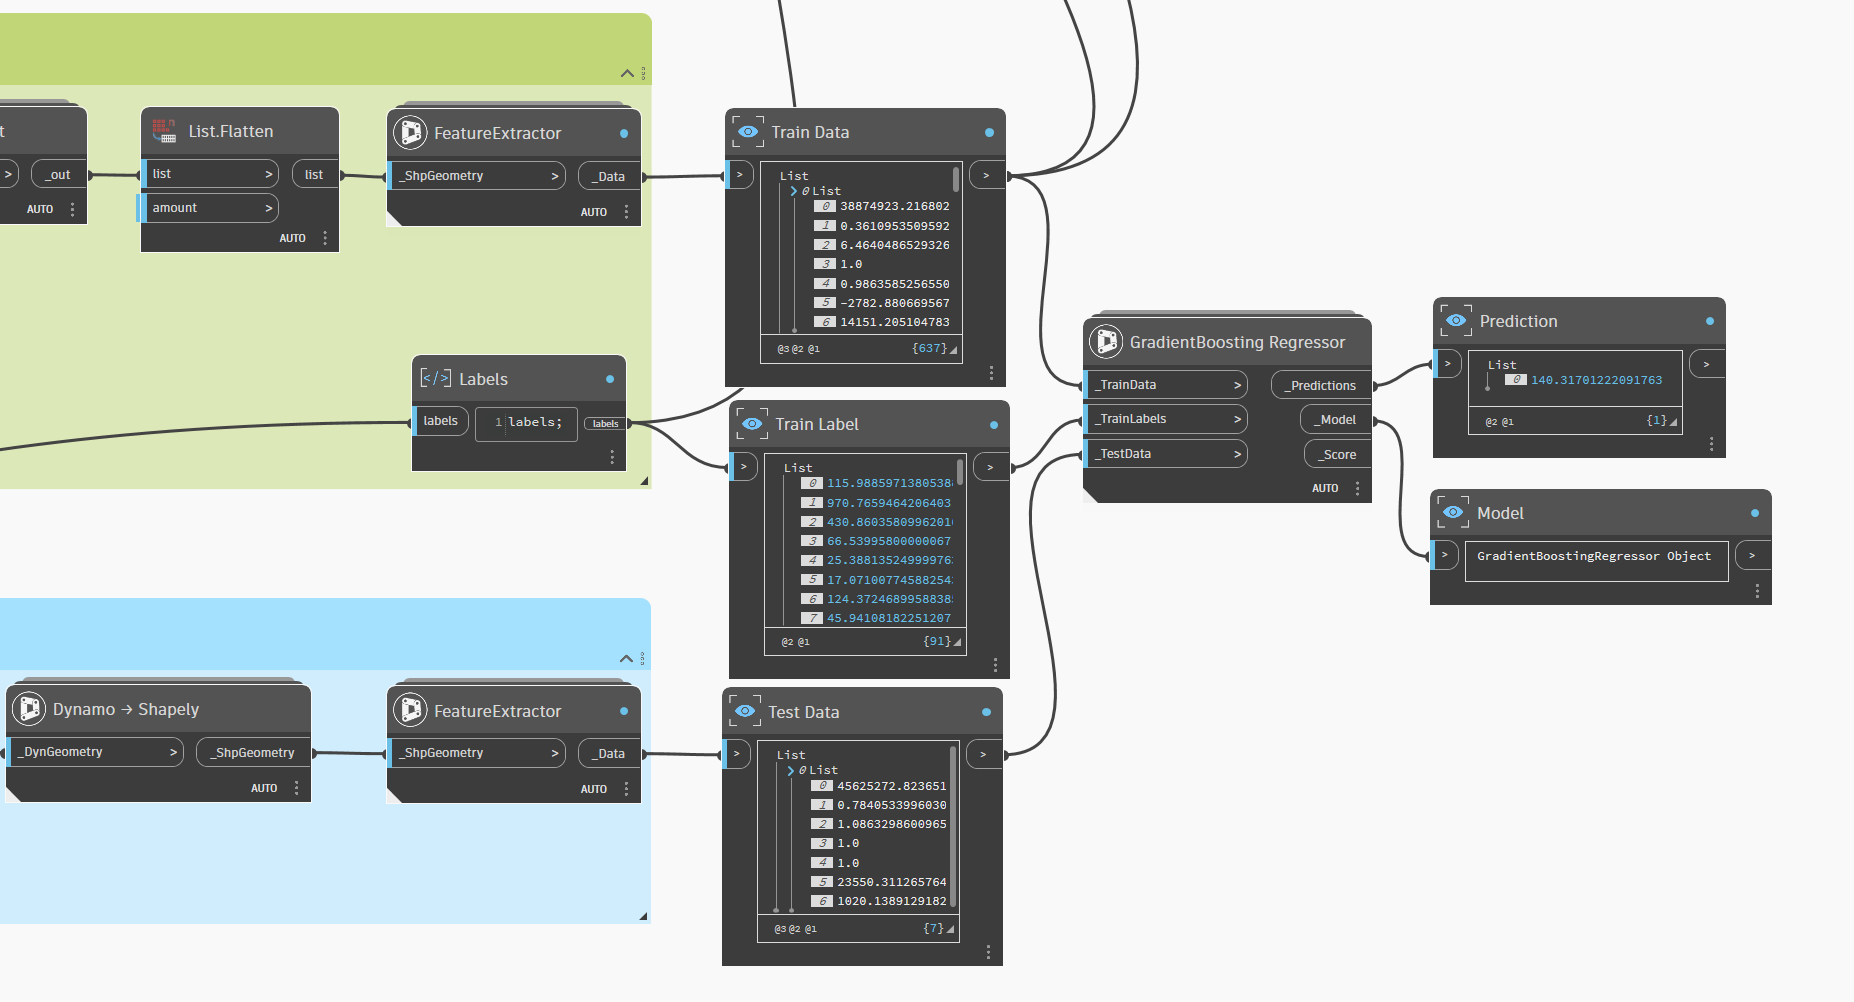Click the Train Data watch output port

tap(987, 176)
